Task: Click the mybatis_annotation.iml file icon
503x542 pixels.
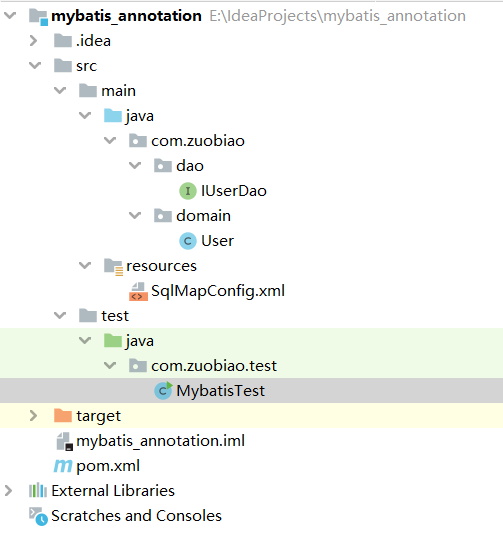Action: [x=64, y=441]
